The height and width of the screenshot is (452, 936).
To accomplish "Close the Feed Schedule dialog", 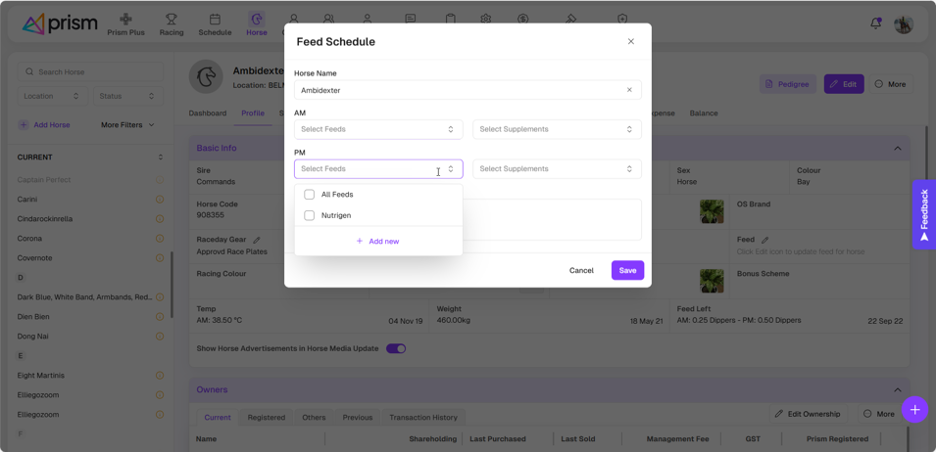I will coord(631,42).
